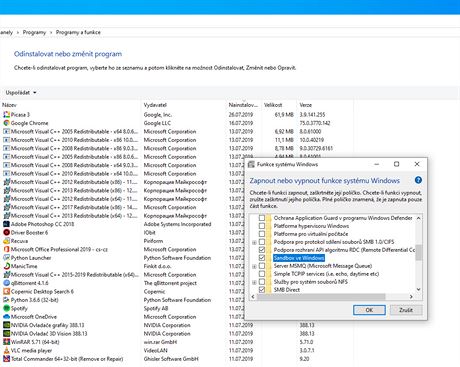This screenshot has height=367, width=460.
Task: Click the OK button
Action: coord(369,310)
